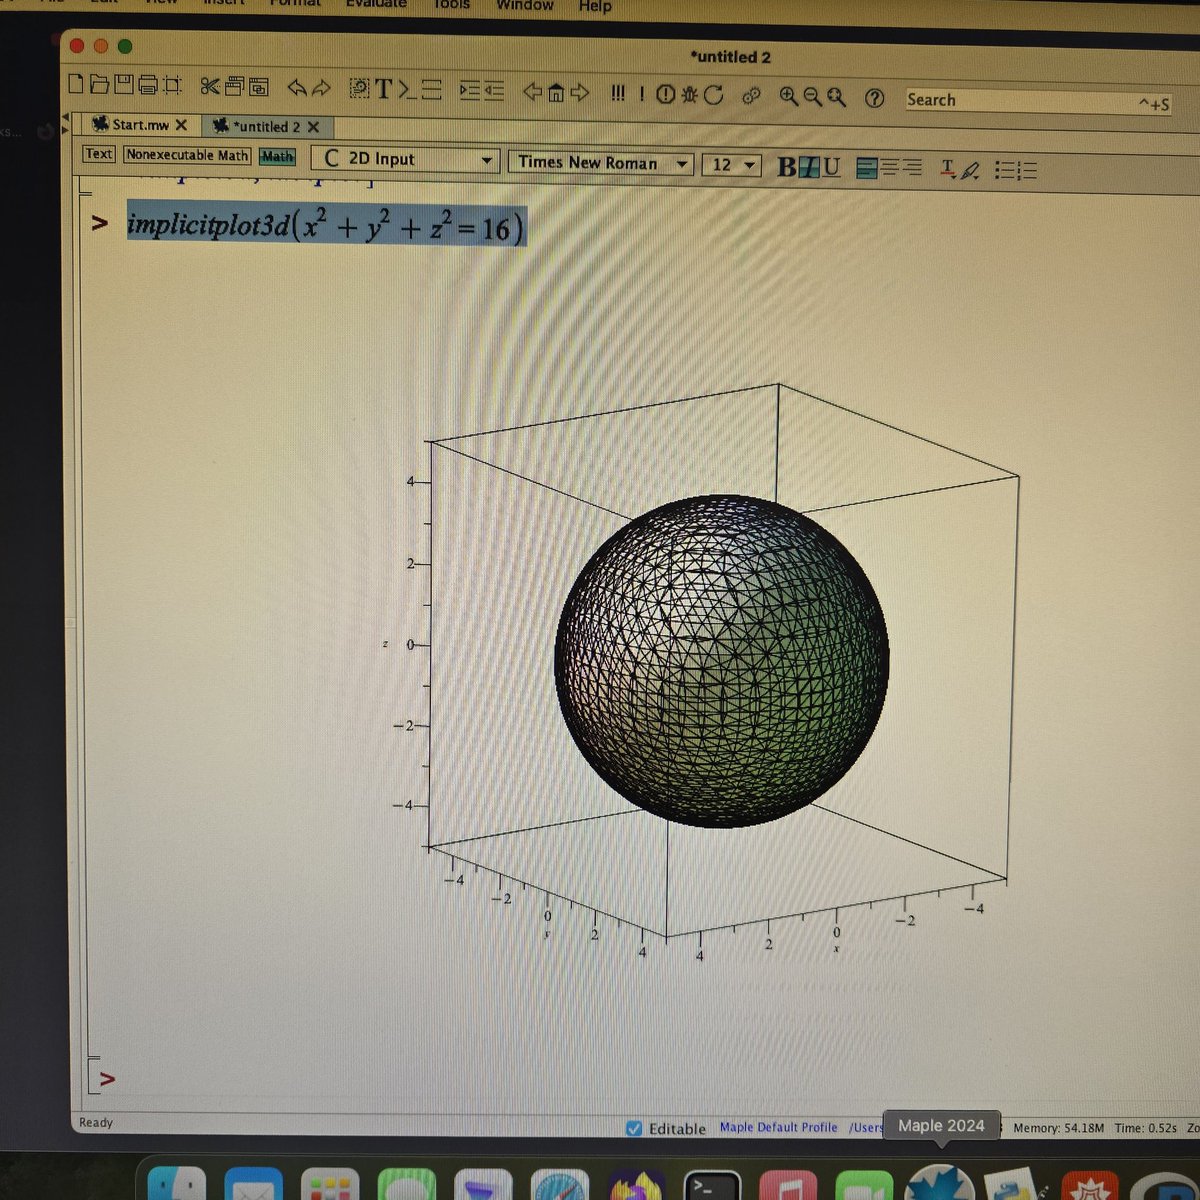Open the Help menu
The image size is (1200, 1200).
pyautogui.click(x=594, y=6)
